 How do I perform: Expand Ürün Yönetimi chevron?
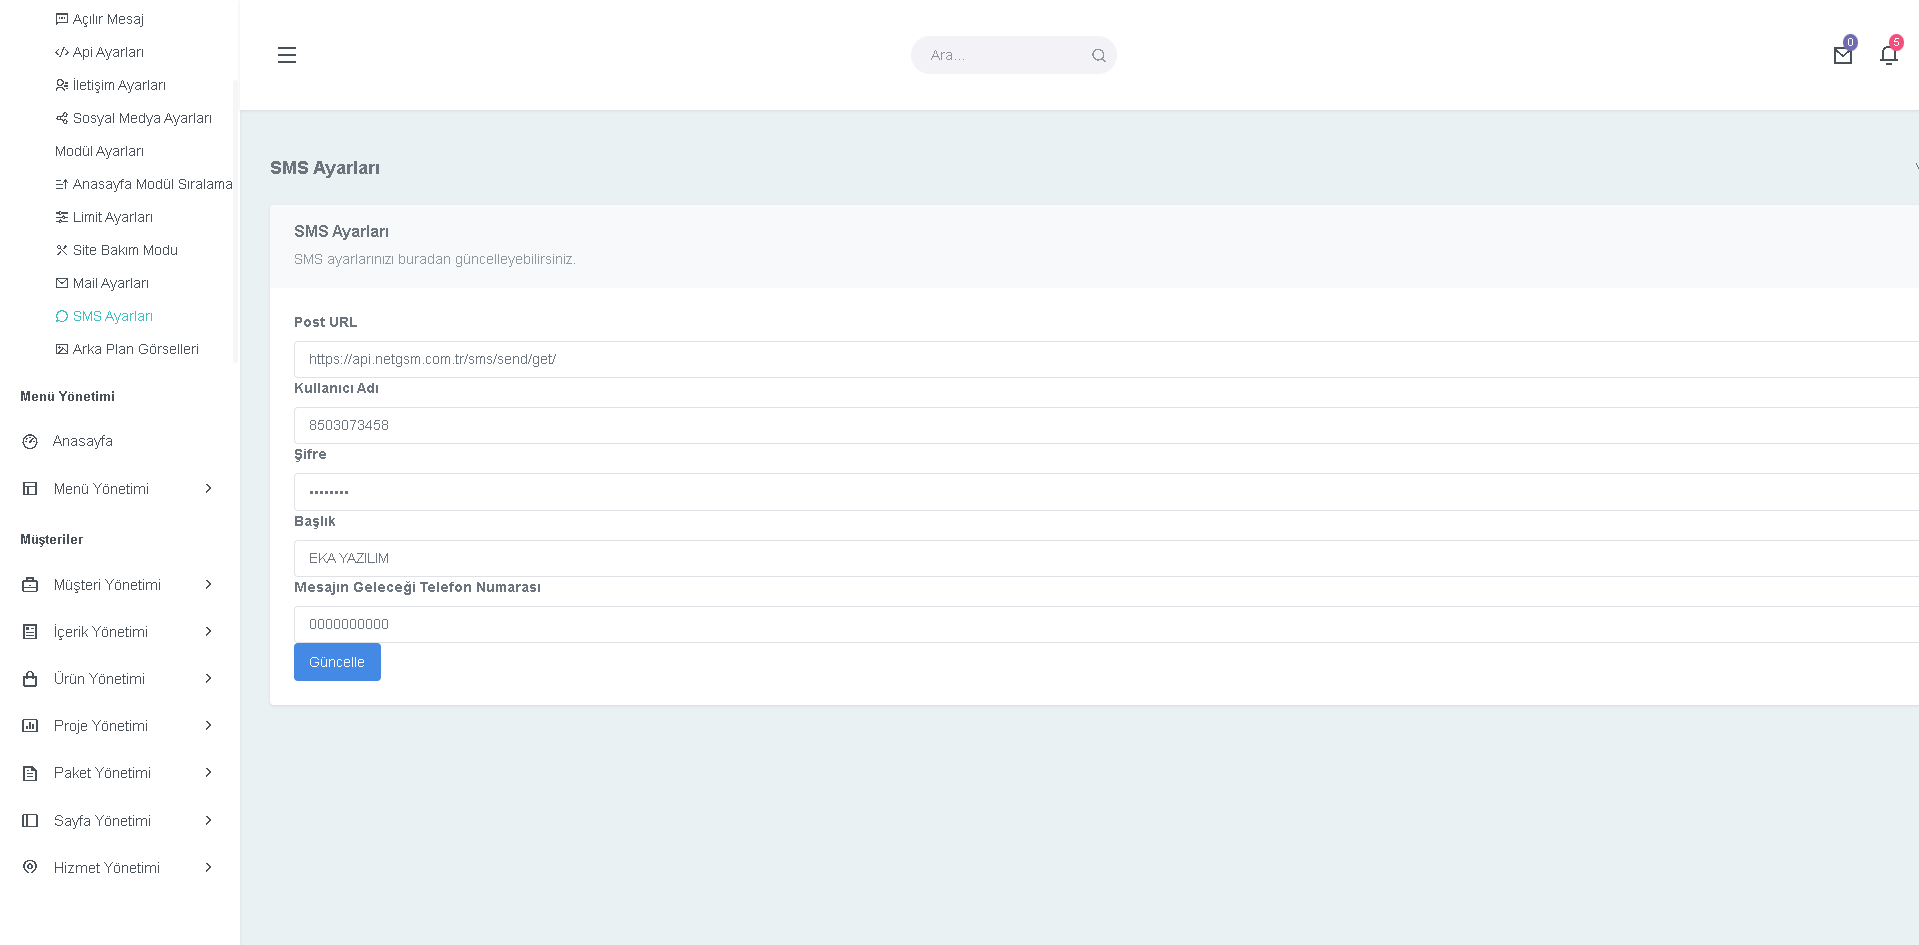(x=208, y=679)
